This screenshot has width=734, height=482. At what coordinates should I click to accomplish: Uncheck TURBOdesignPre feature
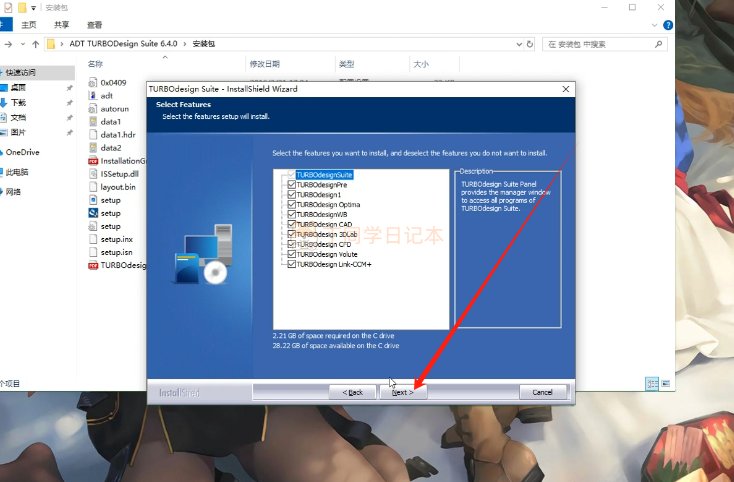292,184
